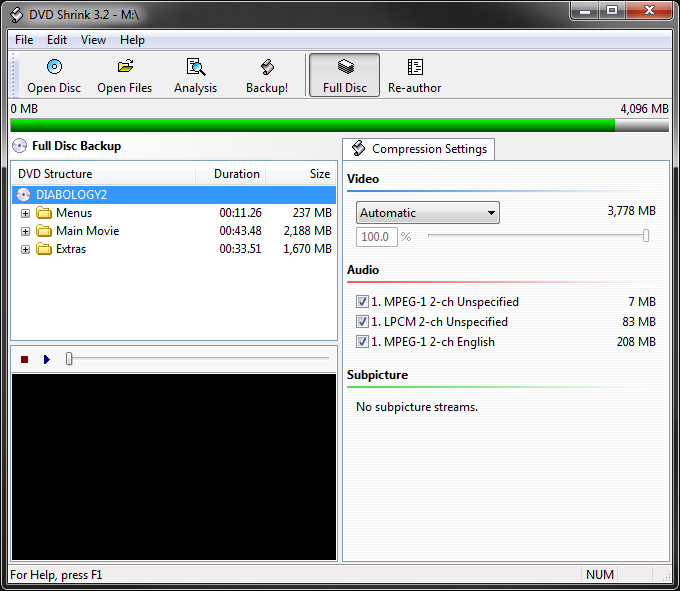Click the Main Movie folder icon

(x=44, y=231)
